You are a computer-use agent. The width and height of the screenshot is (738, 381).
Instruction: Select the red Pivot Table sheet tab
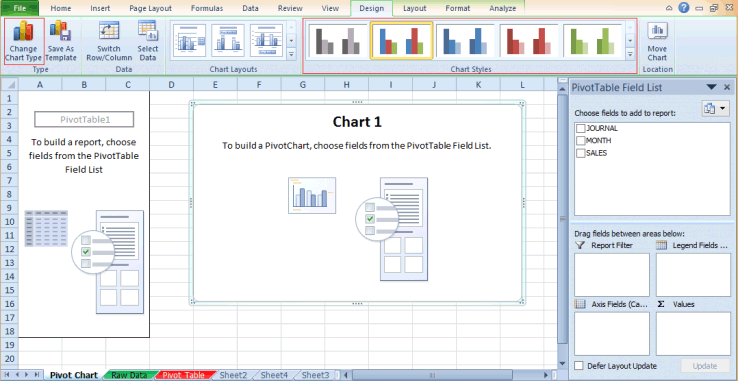coord(183,375)
